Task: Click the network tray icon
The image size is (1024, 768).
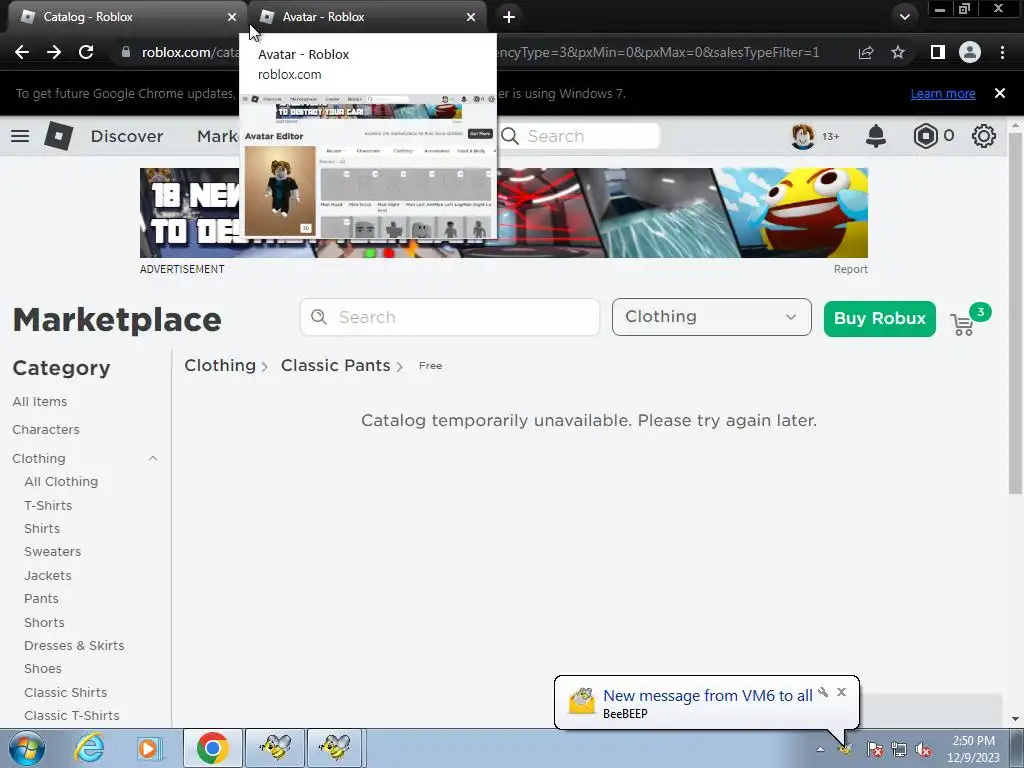Action: point(899,750)
